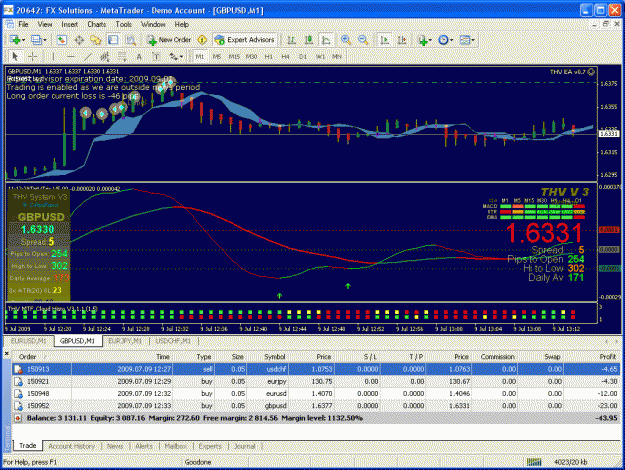Image resolution: width=625 pixels, height=470 pixels.
Task: Switch to the M30 timeframe
Action: point(251,57)
